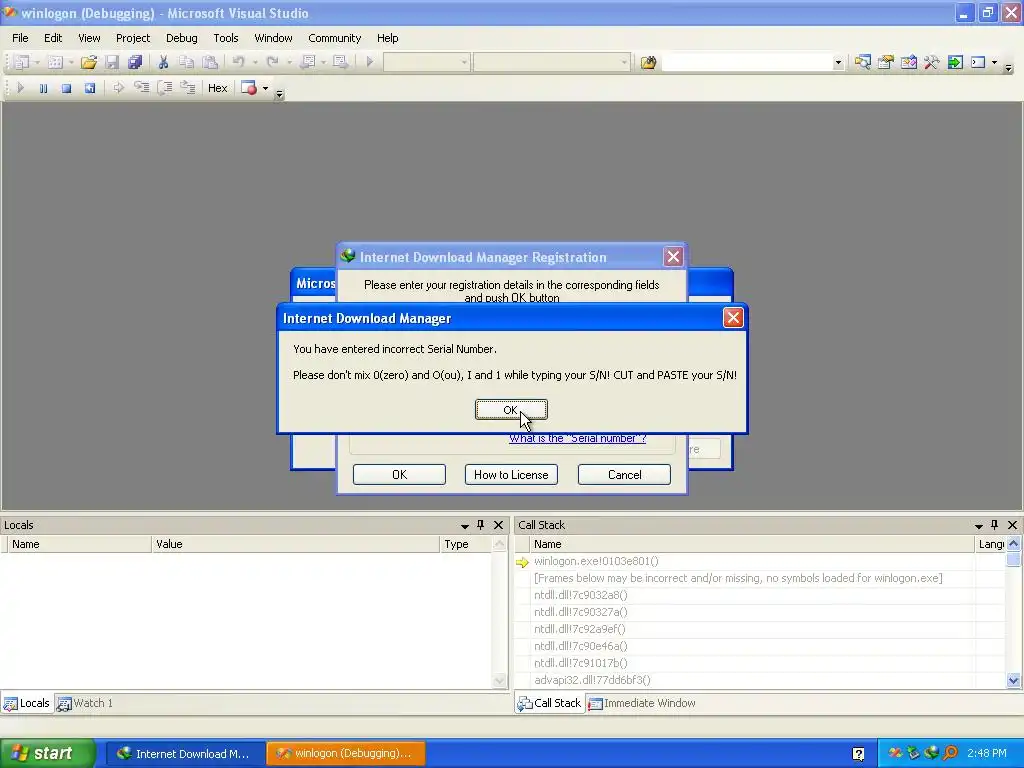Open the Solution Platforms combo box
The width and height of the screenshot is (1024, 768).
(552, 62)
